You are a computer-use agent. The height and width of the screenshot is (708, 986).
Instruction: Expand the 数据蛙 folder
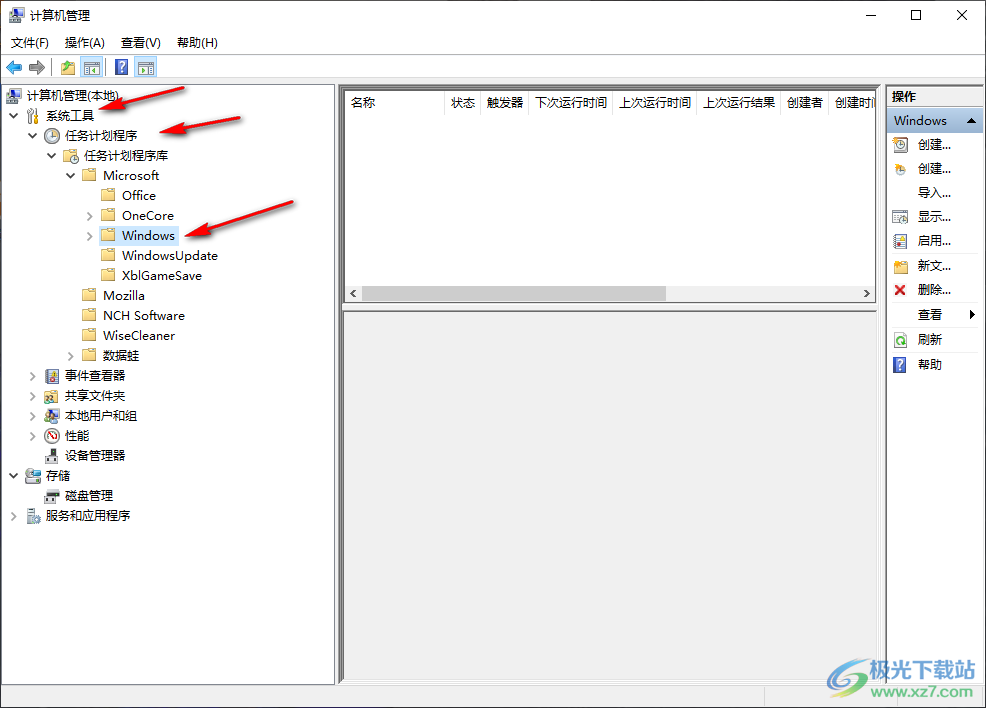pos(70,357)
